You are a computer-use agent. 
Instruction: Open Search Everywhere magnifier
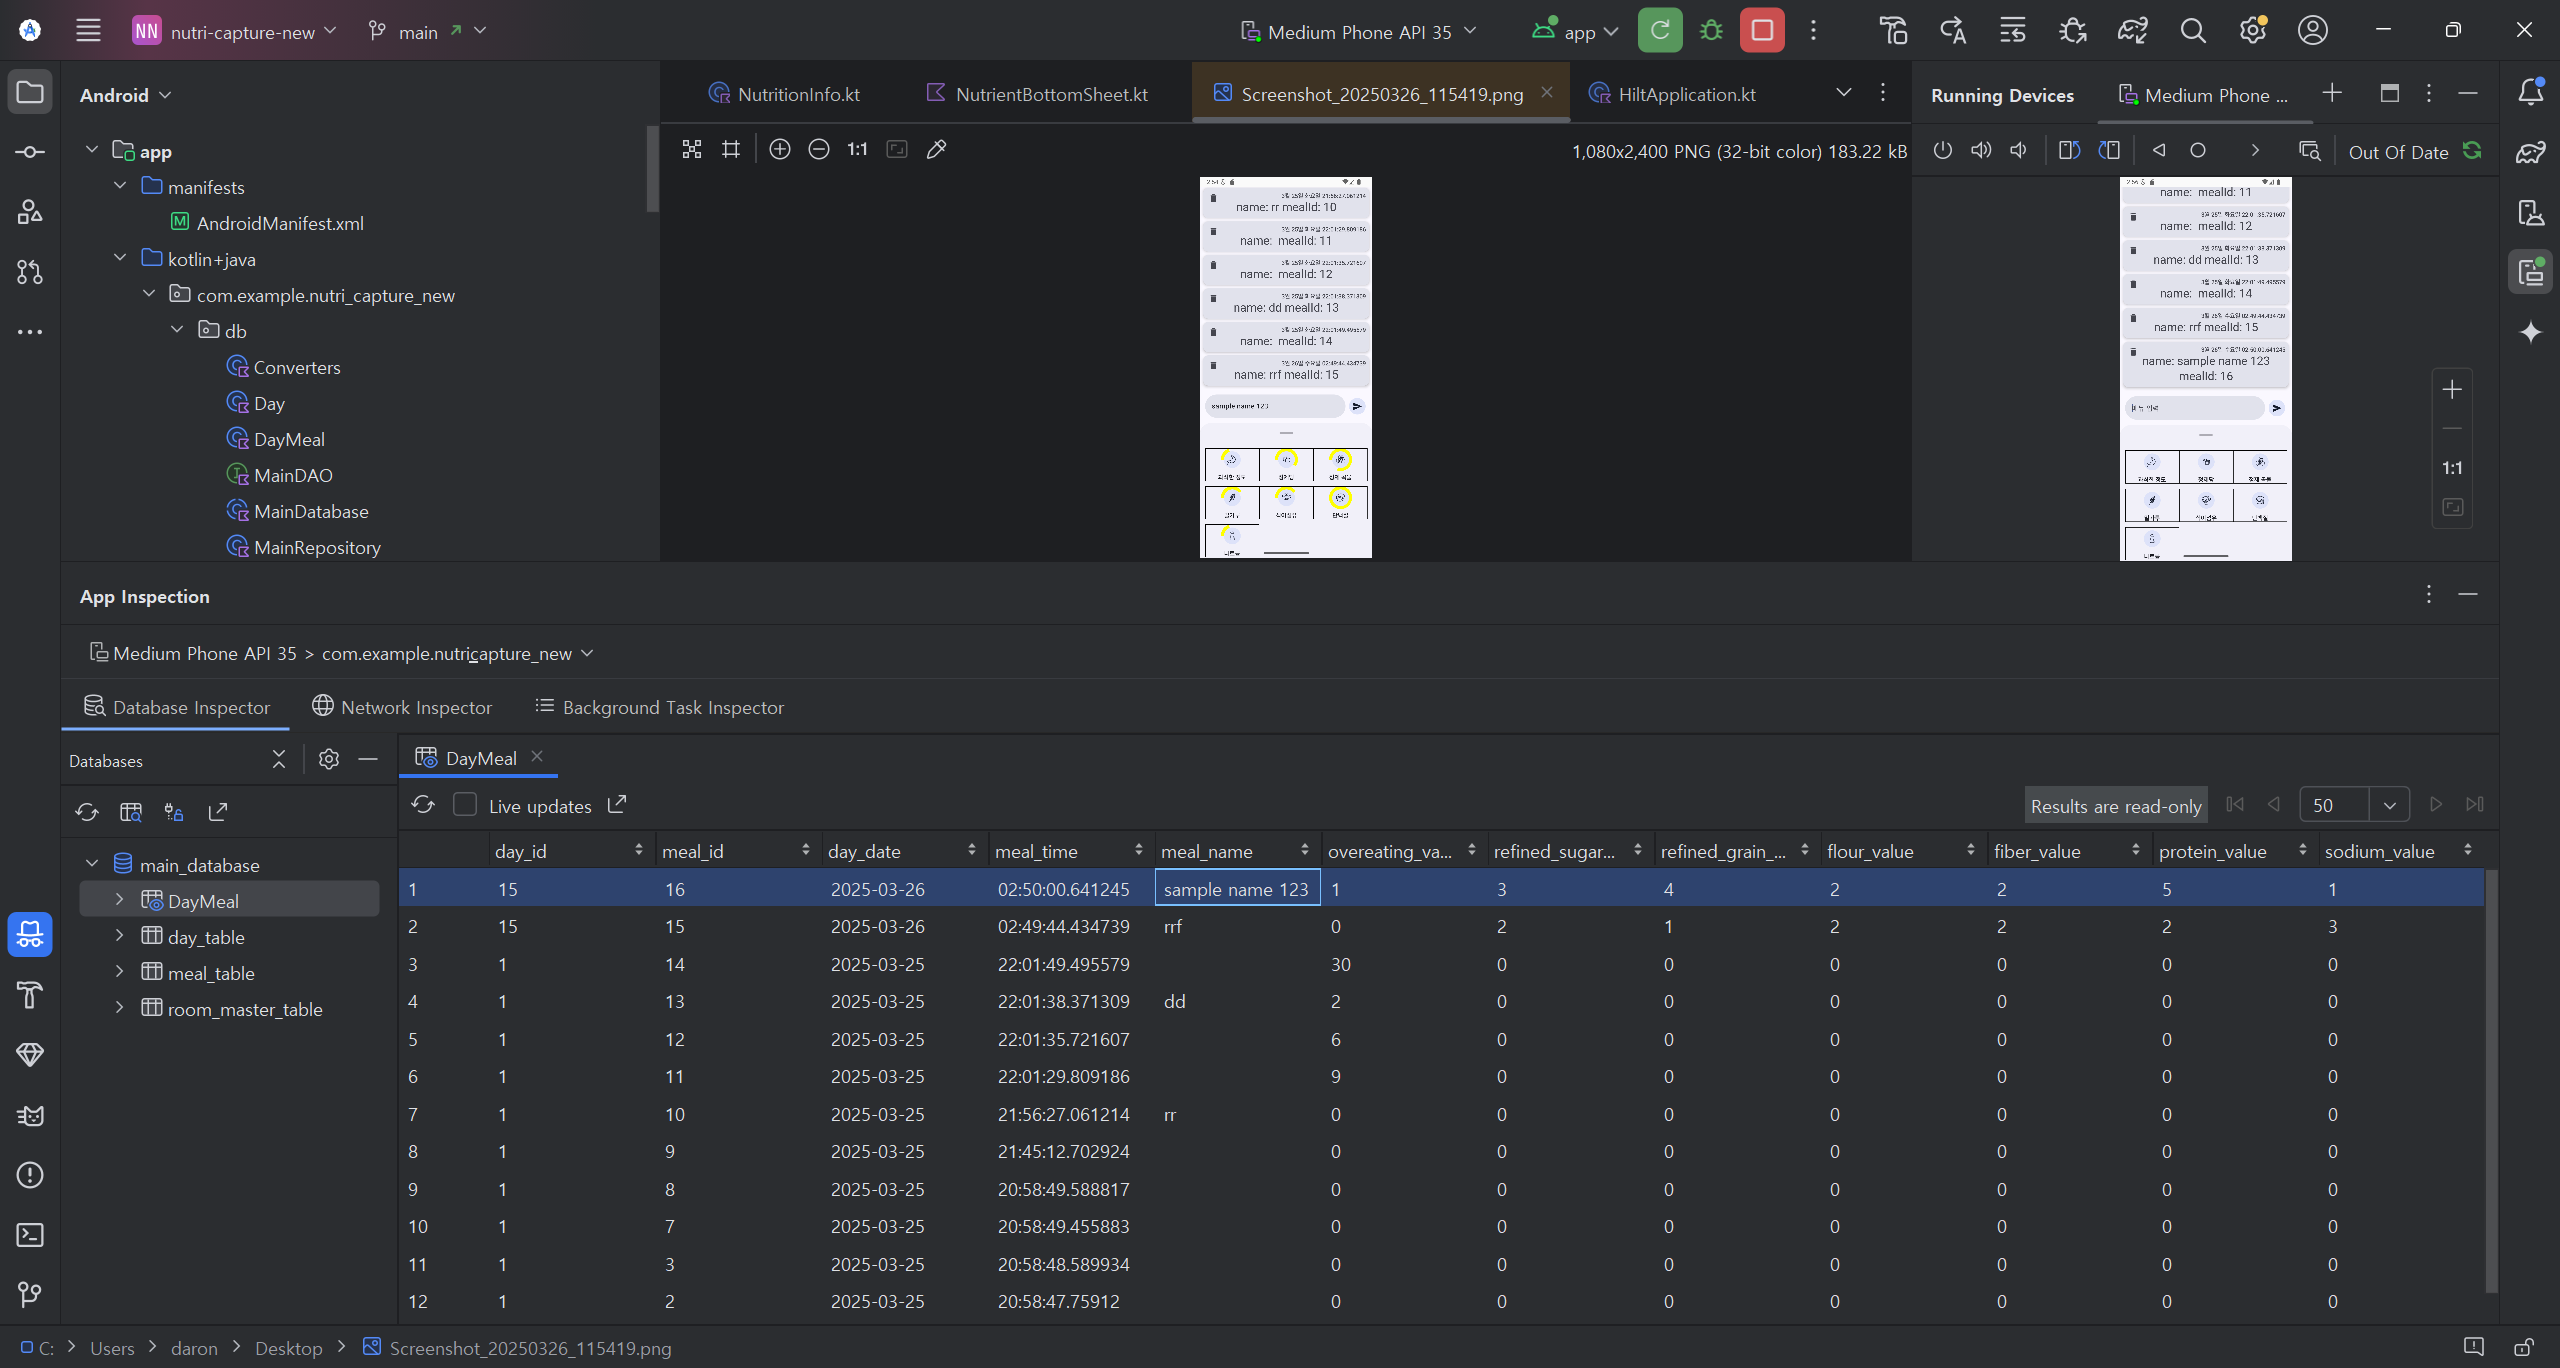[x=2193, y=31]
